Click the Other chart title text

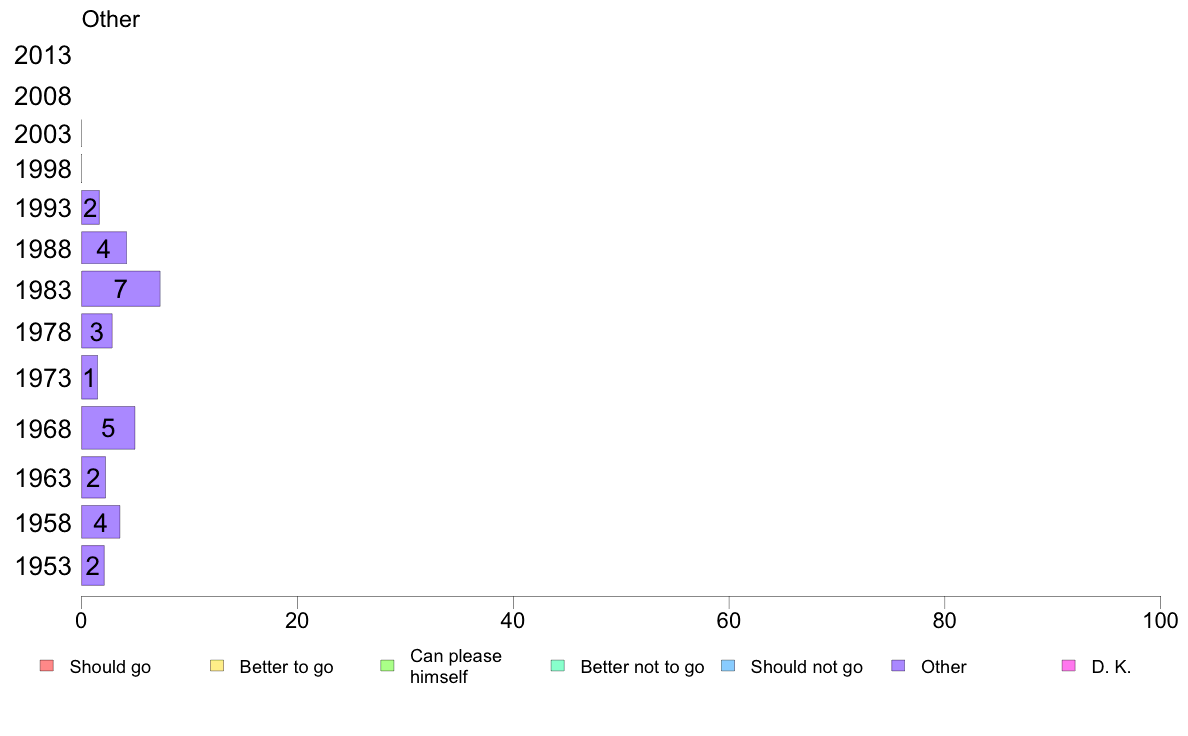111,19
